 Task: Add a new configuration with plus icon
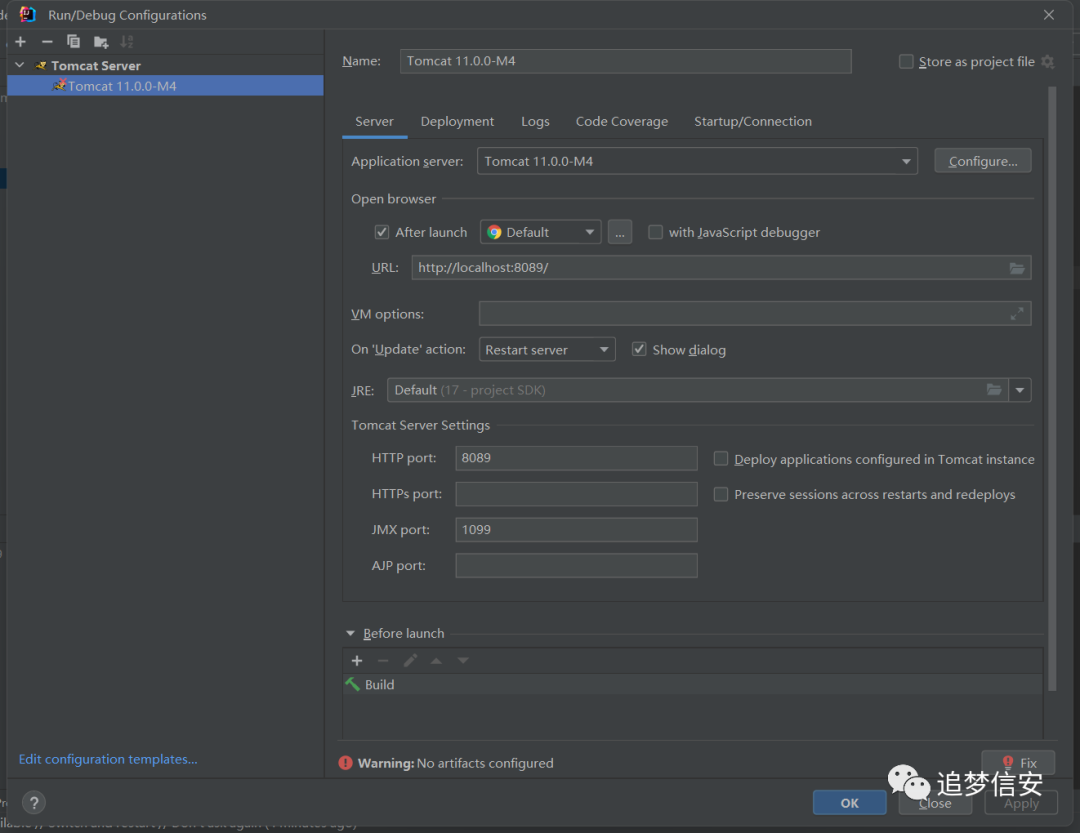(x=21, y=42)
